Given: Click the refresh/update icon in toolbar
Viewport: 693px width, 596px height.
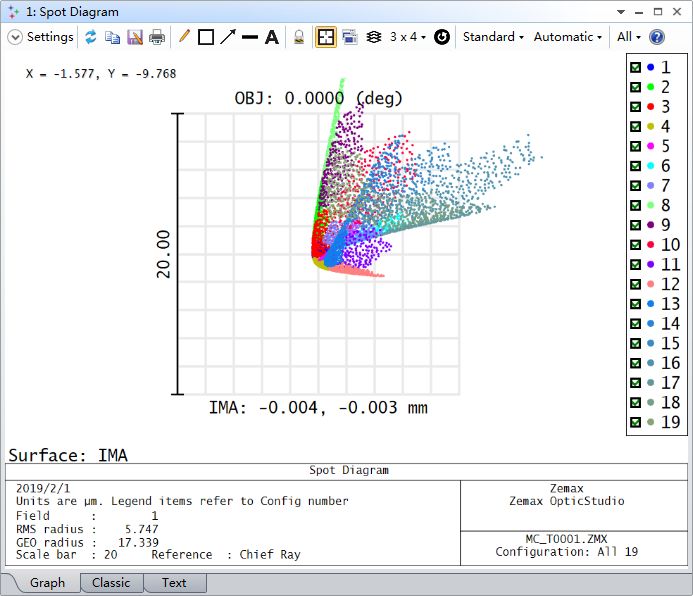Looking at the screenshot, I should tap(91, 37).
